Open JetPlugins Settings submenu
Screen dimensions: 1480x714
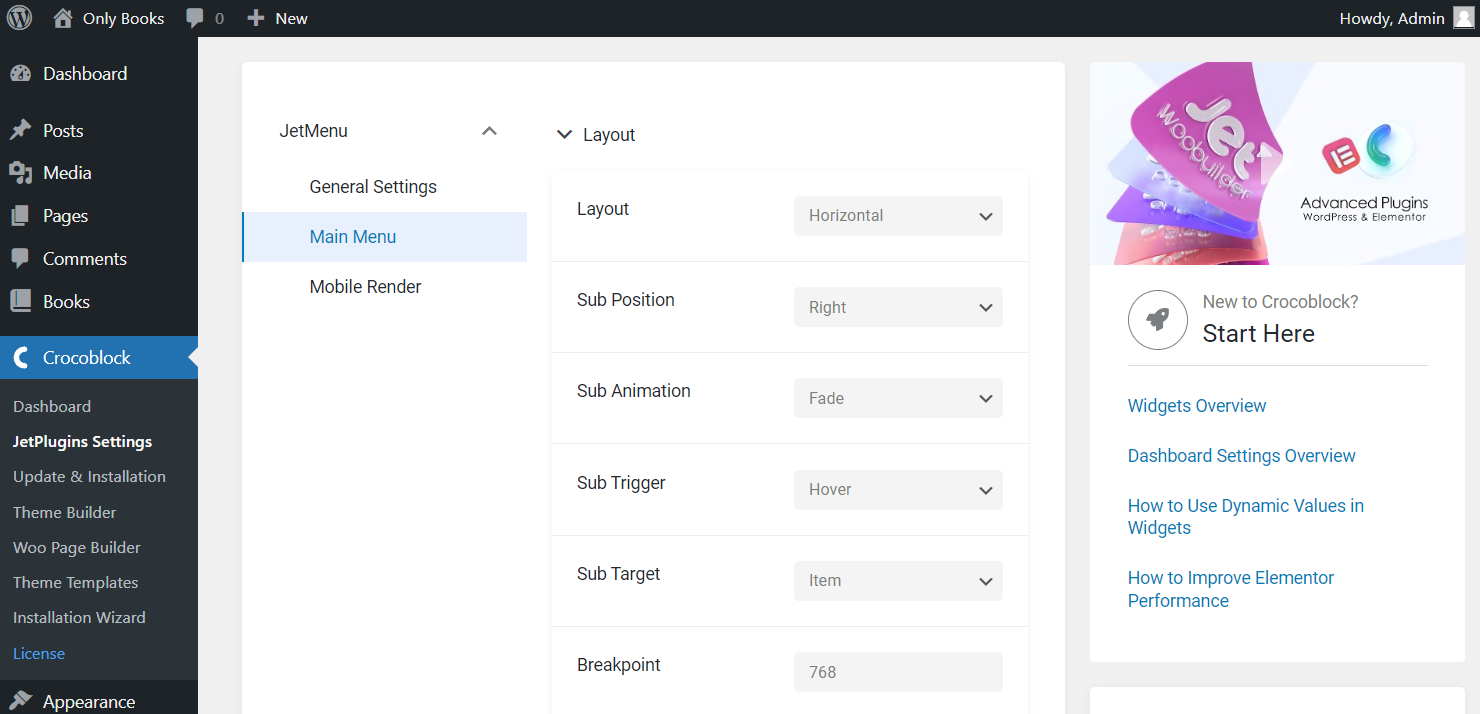tap(83, 442)
